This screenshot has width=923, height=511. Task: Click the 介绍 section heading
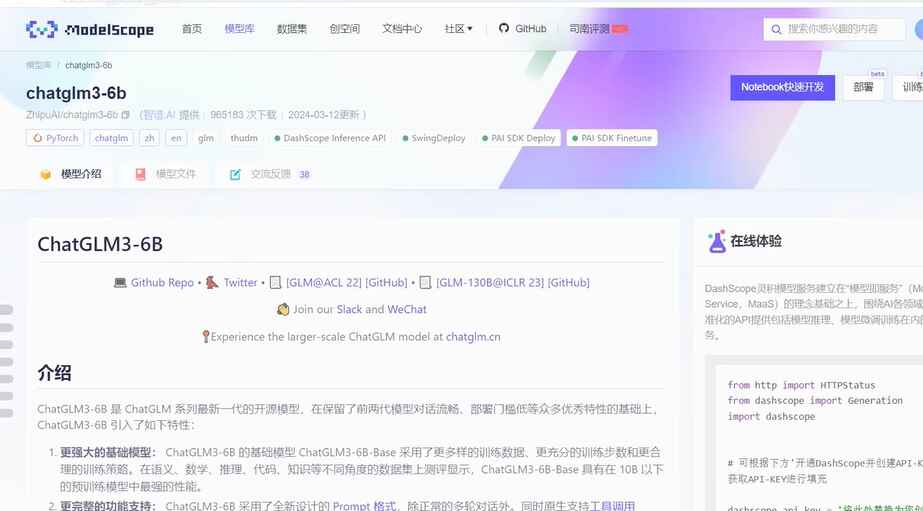click(54, 373)
